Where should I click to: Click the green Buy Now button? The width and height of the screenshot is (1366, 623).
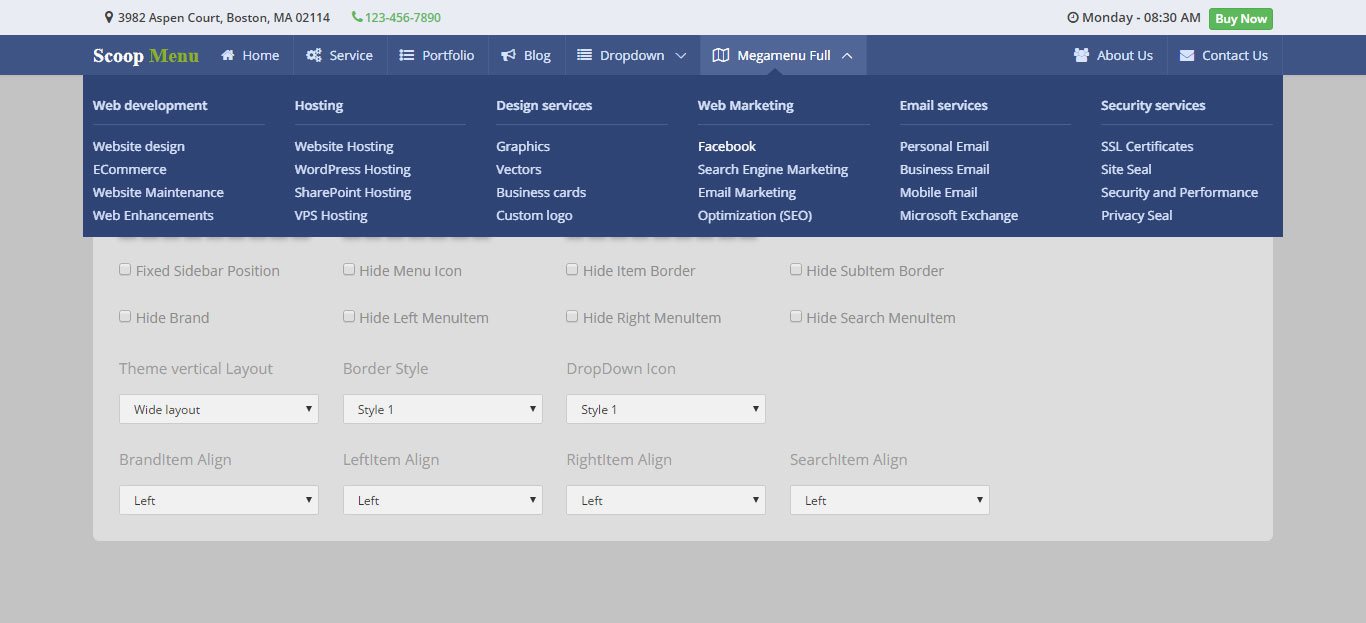tap(1240, 18)
